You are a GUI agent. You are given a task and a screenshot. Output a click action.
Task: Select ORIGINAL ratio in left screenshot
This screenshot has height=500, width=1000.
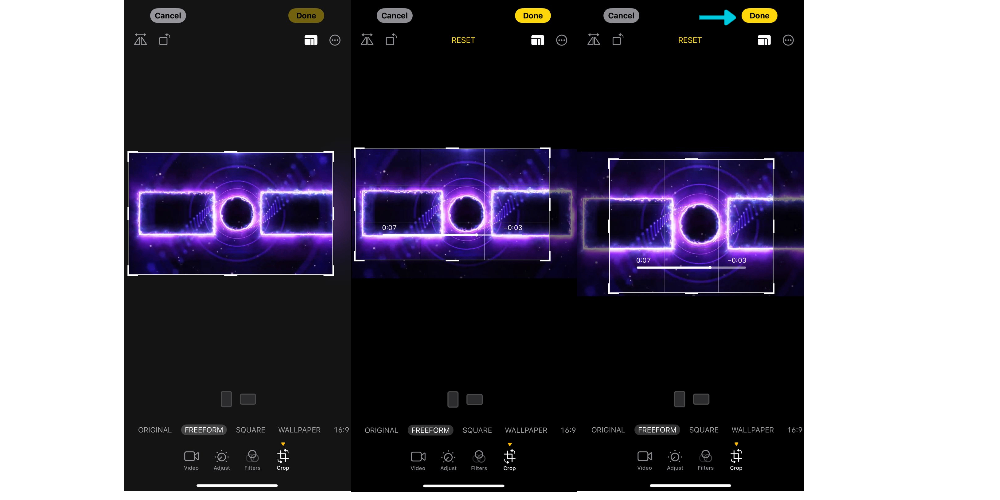(154, 430)
